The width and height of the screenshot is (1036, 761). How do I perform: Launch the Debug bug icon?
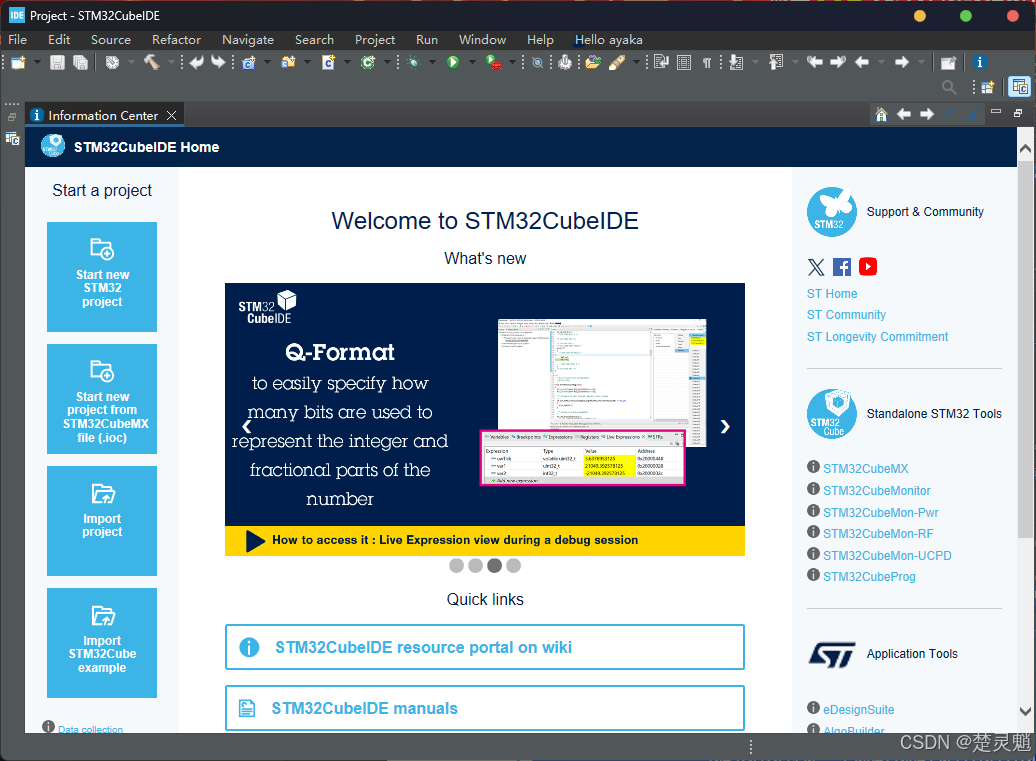414,63
